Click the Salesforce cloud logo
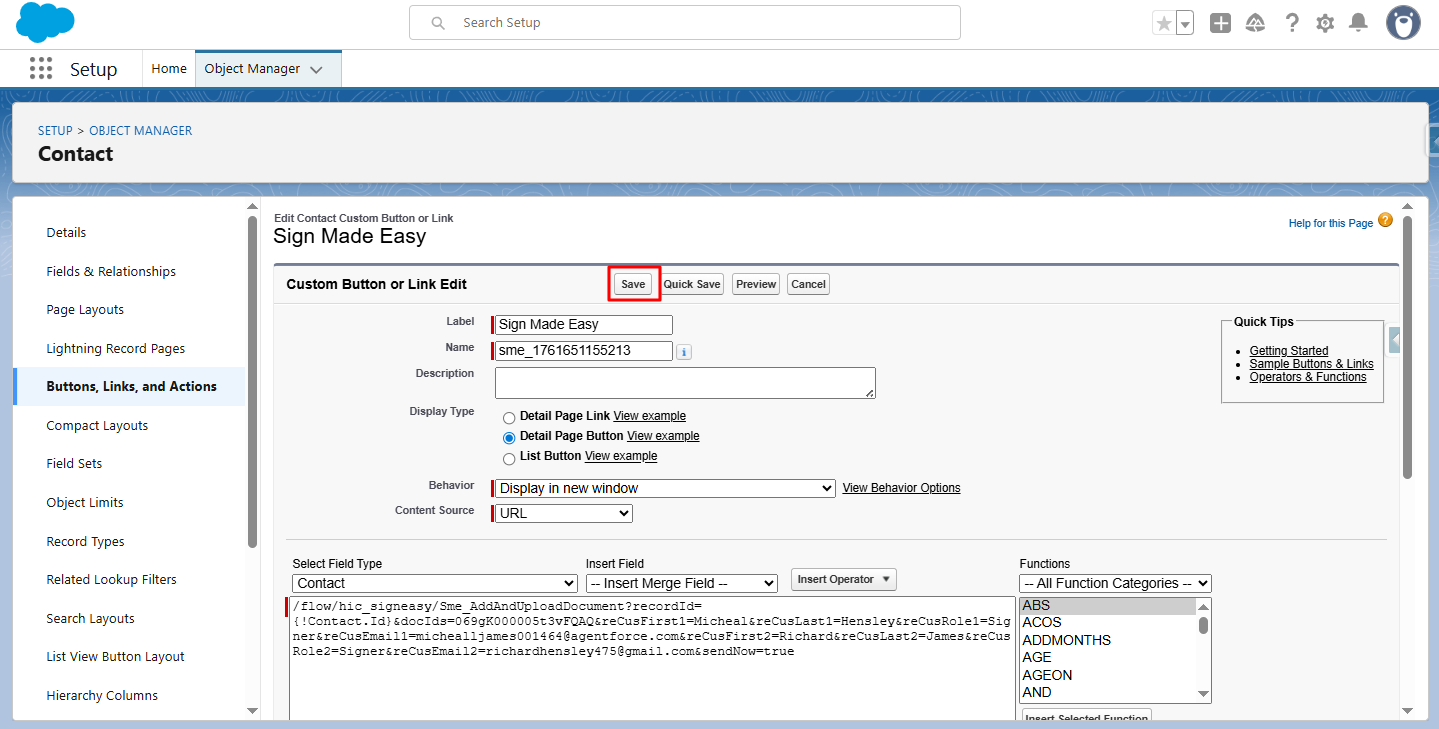The height and width of the screenshot is (729, 1439). [x=45, y=22]
